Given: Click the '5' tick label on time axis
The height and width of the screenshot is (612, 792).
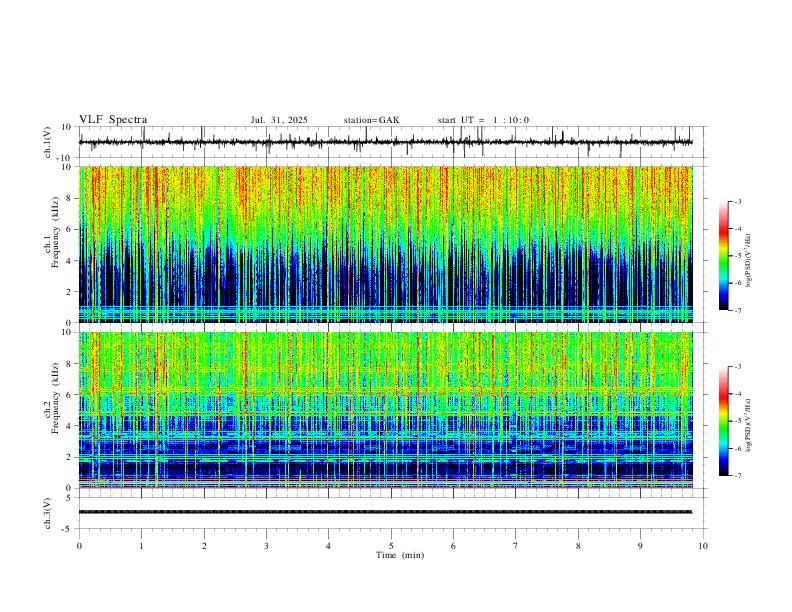Looking at the screenshot, I should (x=391, y=546).
